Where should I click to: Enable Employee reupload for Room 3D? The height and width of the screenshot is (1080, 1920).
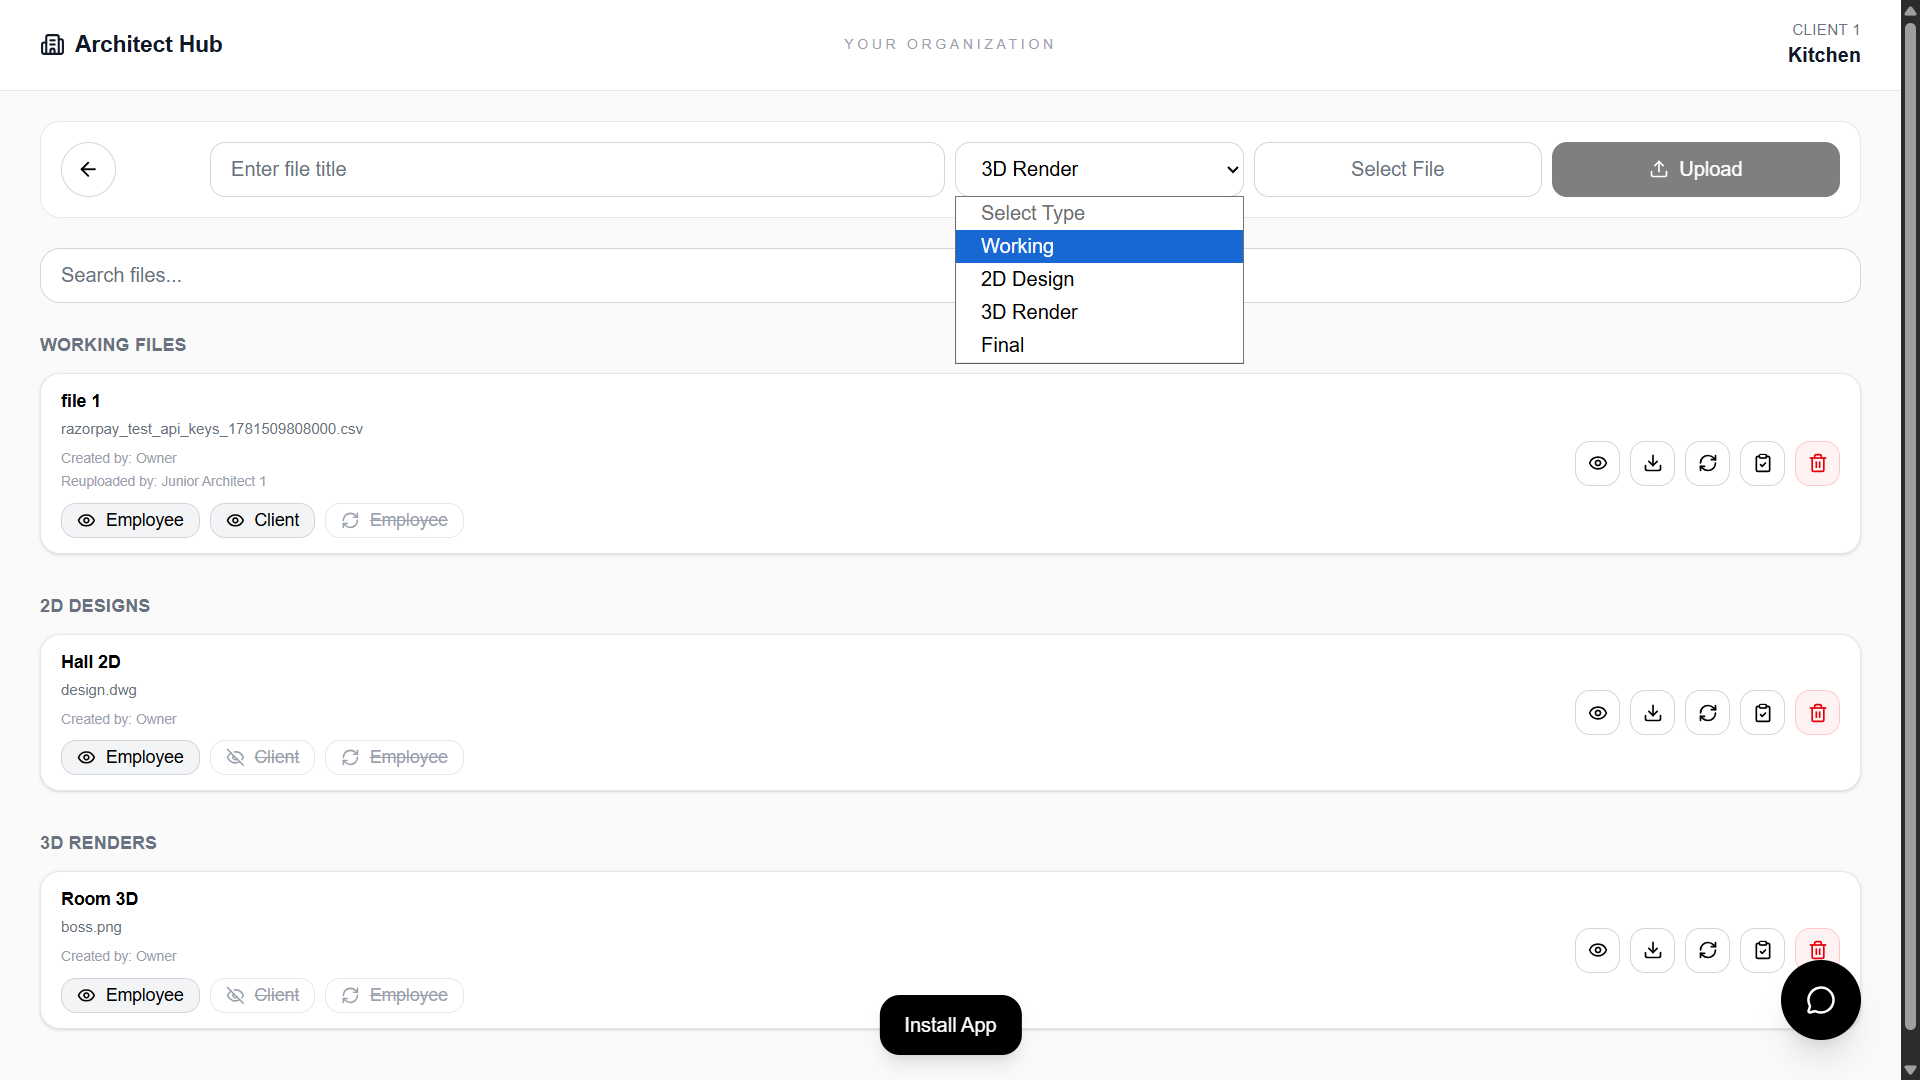pyautogui.click(x=394, y=995)
